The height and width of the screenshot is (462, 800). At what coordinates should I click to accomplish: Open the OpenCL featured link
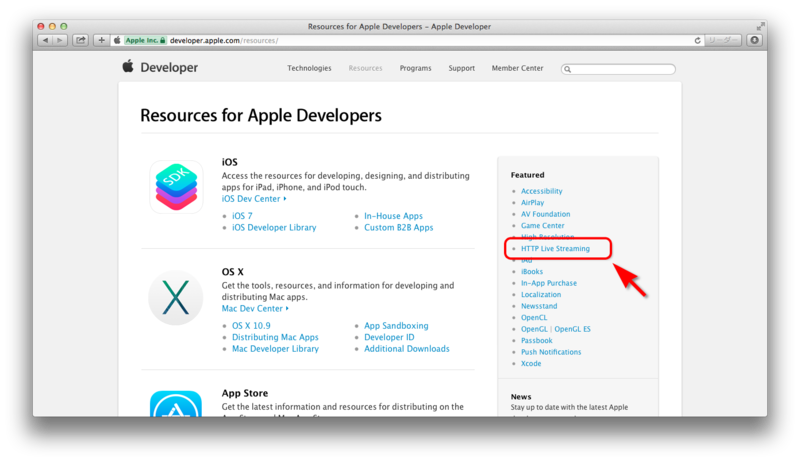tap(534, 318)
